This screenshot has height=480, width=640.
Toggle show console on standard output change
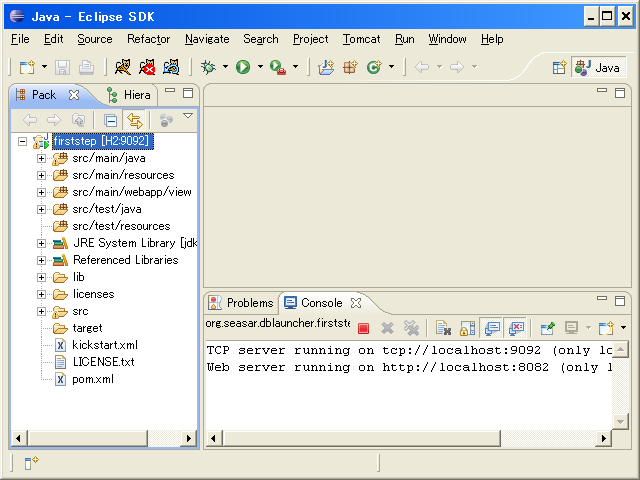coord(492,327)
